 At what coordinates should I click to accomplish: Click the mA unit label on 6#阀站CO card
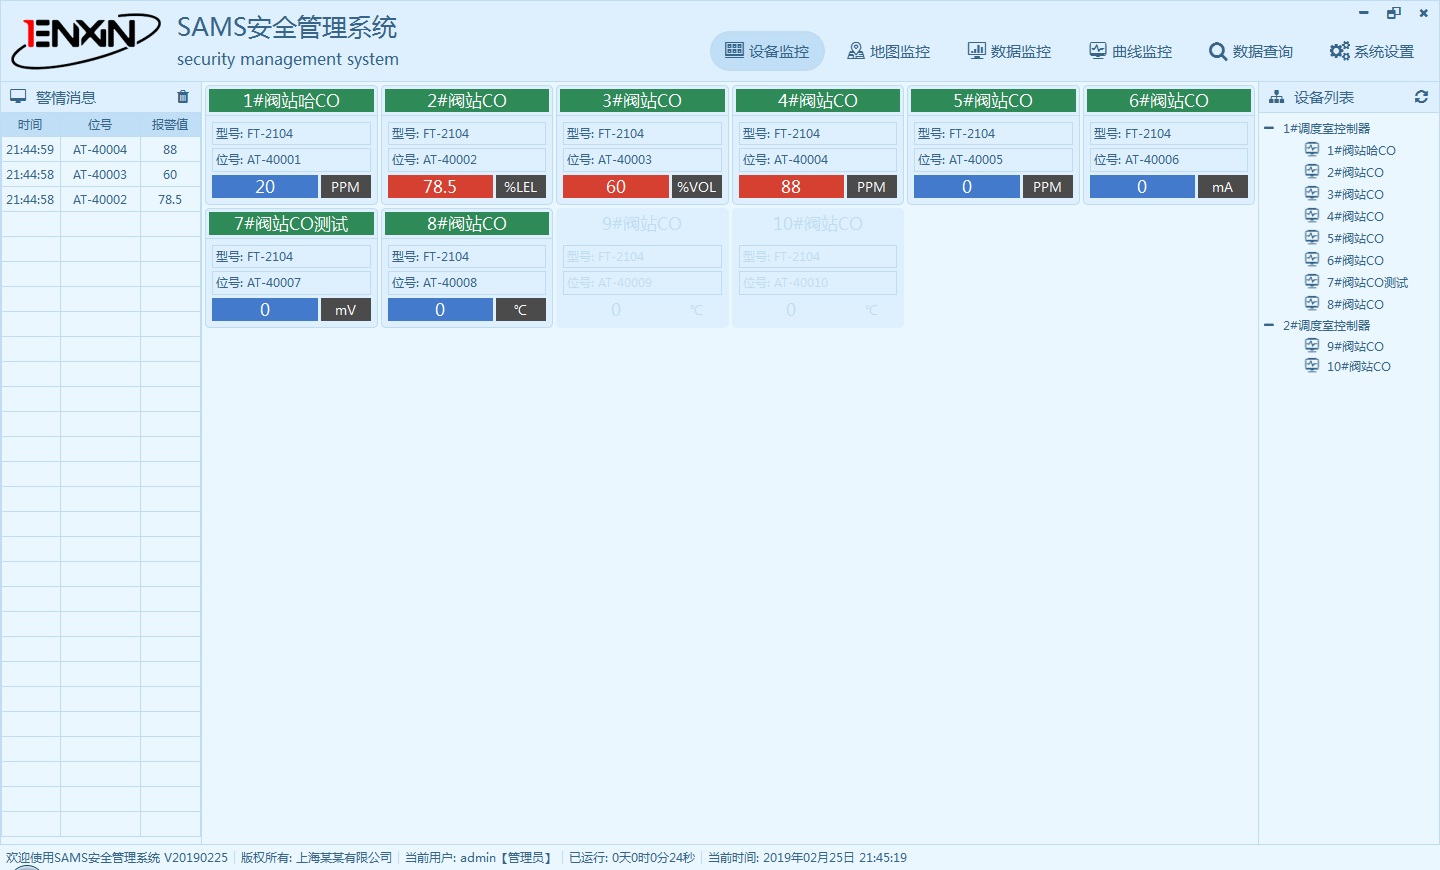coord(1223,187)
